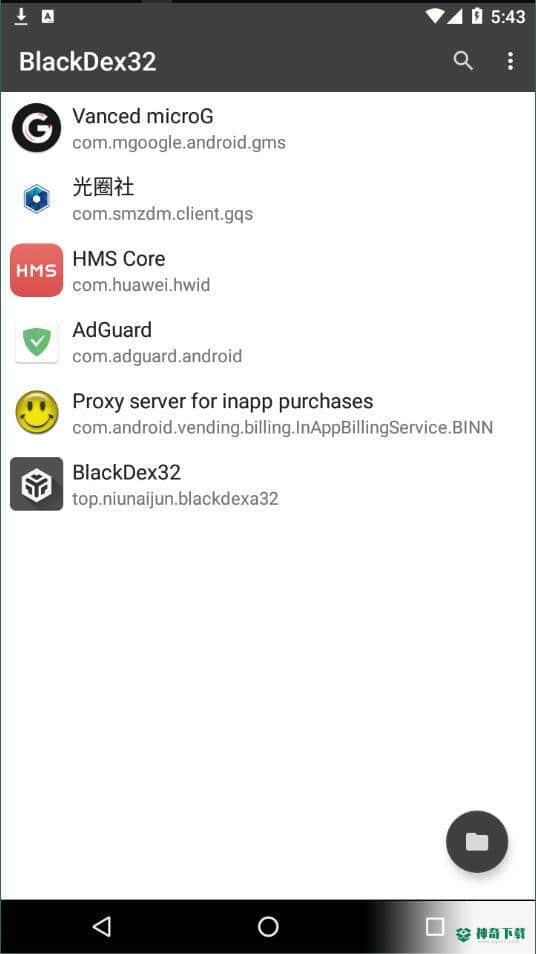The image size is (536, 954).
Task: Choose the 光圈社 app title
Action: click(x=103, y=187)
